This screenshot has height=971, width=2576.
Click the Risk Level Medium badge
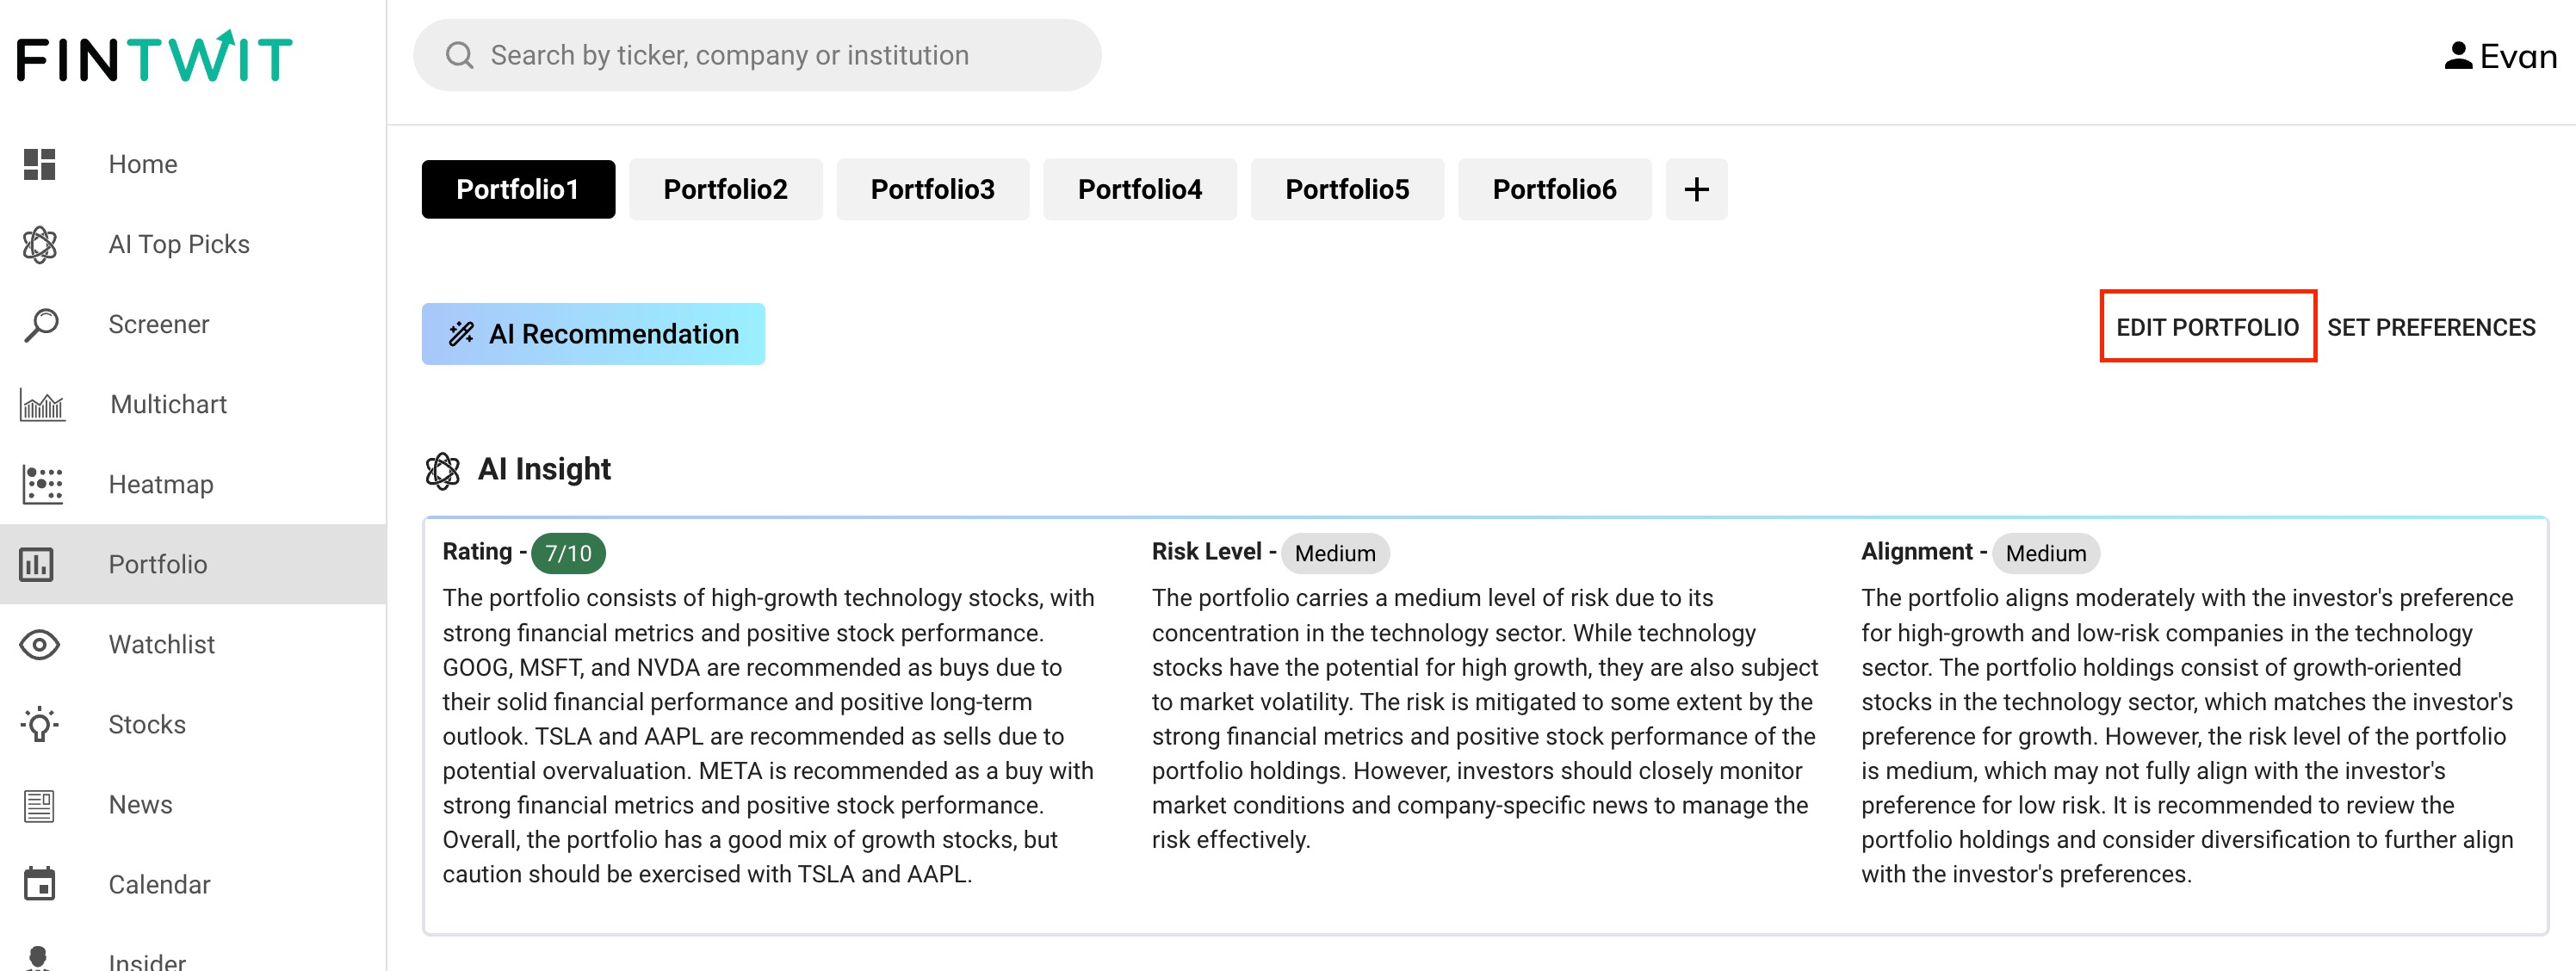click(1334, 553)
